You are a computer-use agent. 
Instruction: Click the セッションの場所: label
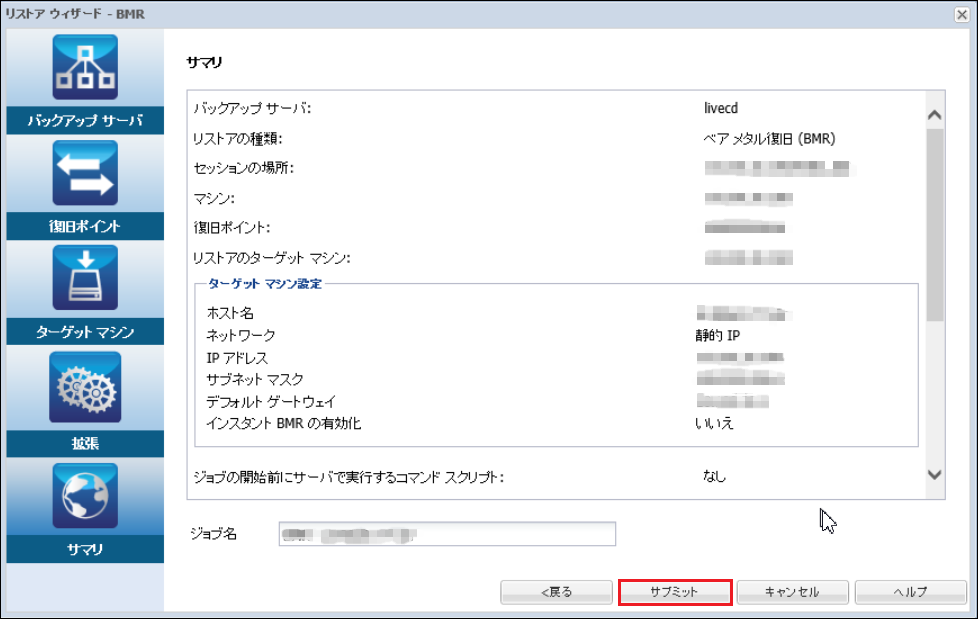243,168
